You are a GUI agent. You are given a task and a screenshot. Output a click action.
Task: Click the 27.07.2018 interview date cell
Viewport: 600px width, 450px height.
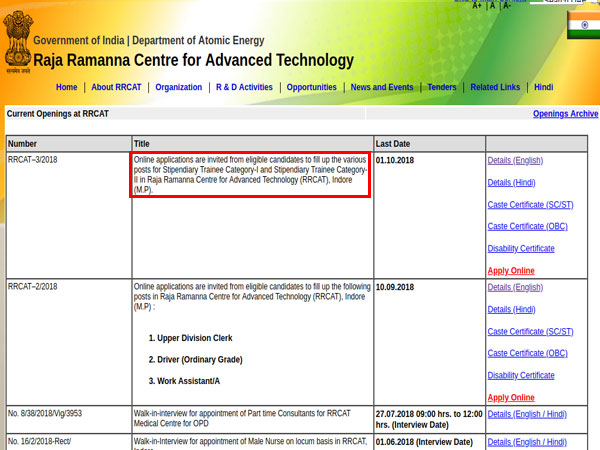point(429,419)
